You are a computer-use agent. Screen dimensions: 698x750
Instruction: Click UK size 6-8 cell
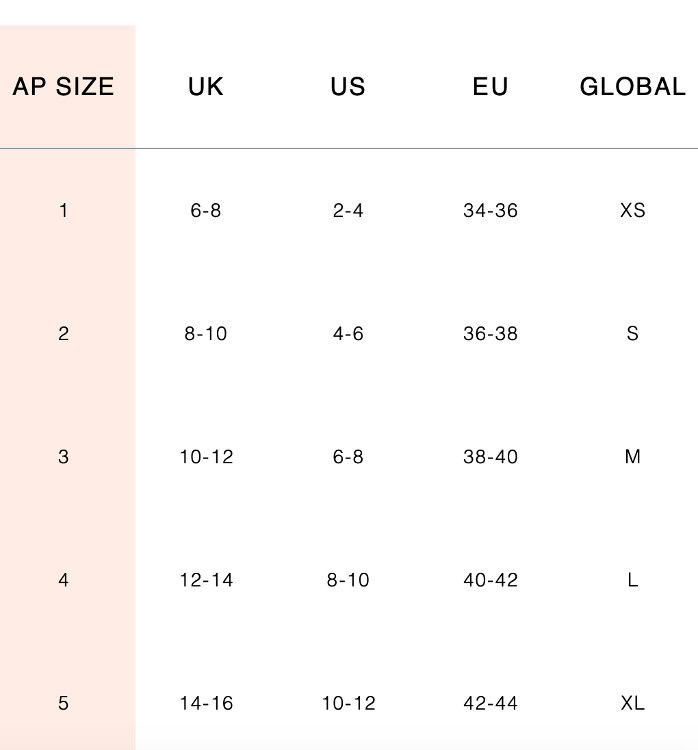[206, 210]
